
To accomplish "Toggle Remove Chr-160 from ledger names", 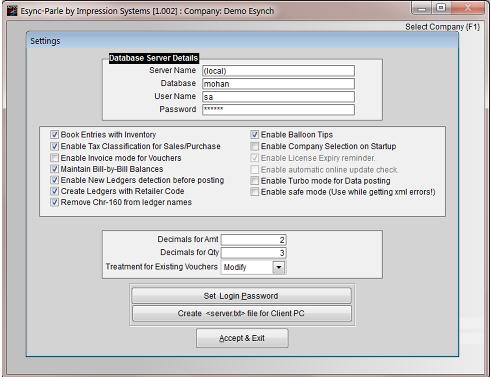I will (54, 202).
